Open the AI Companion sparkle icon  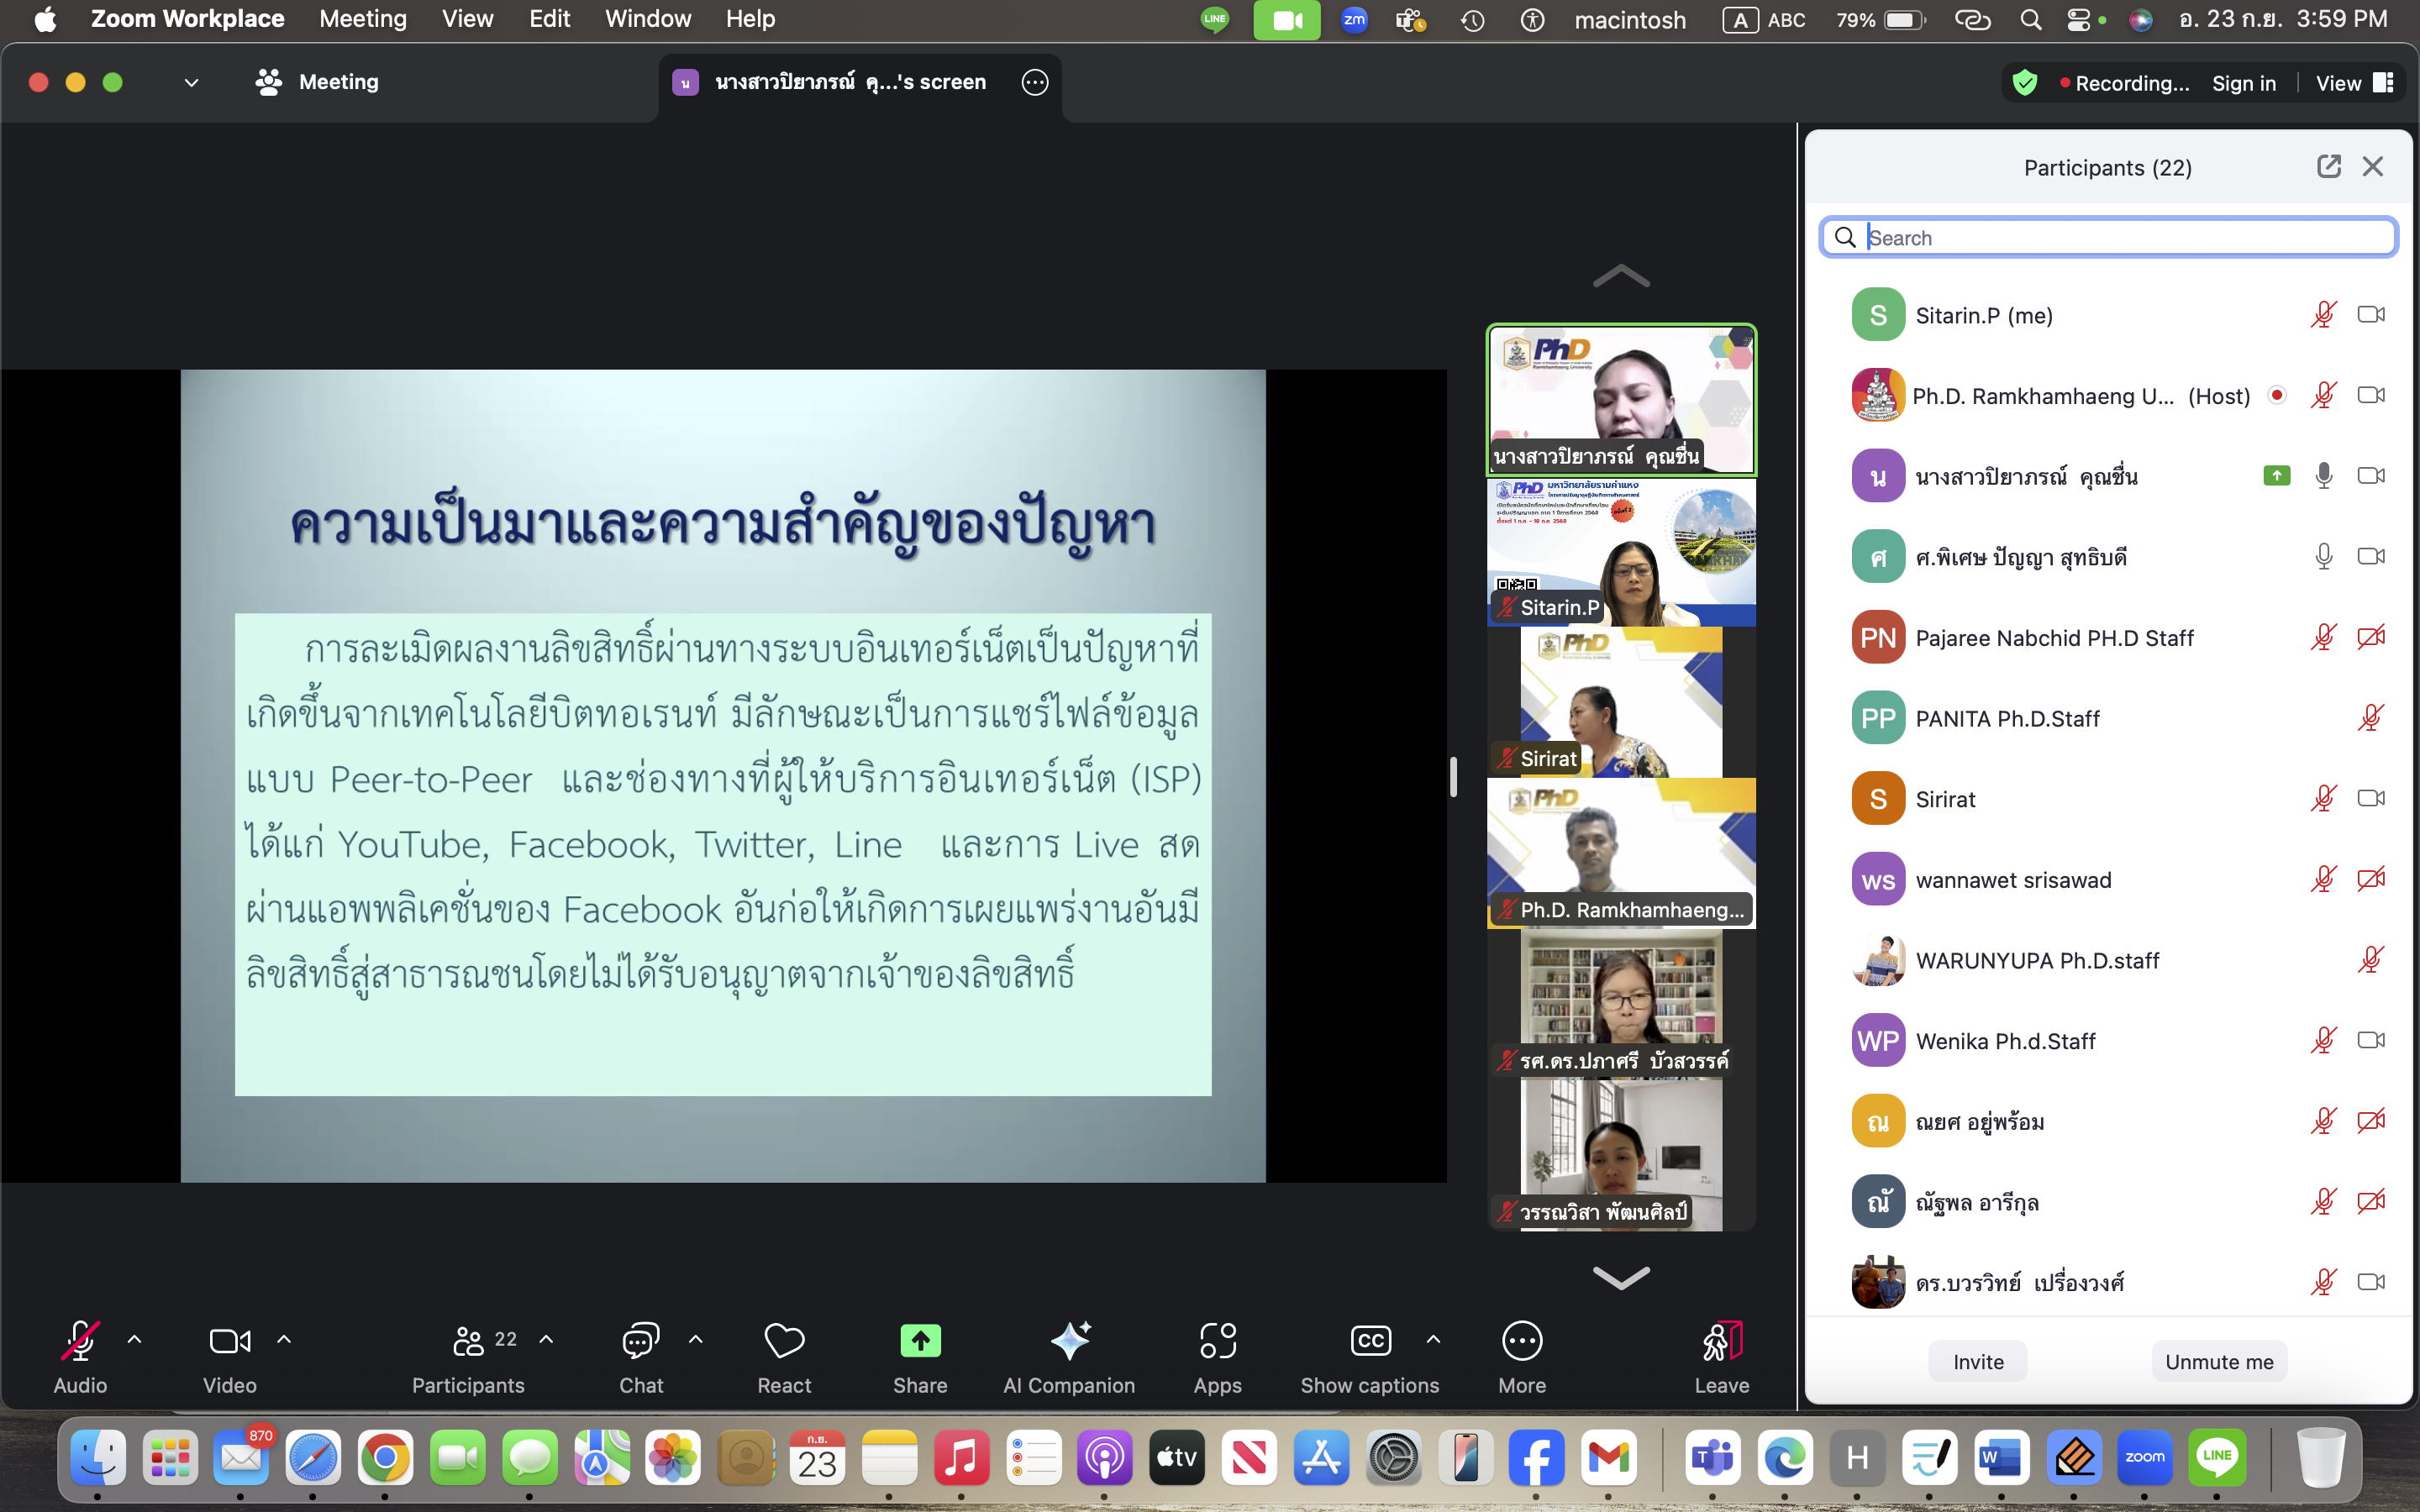coord(1069,1341)
